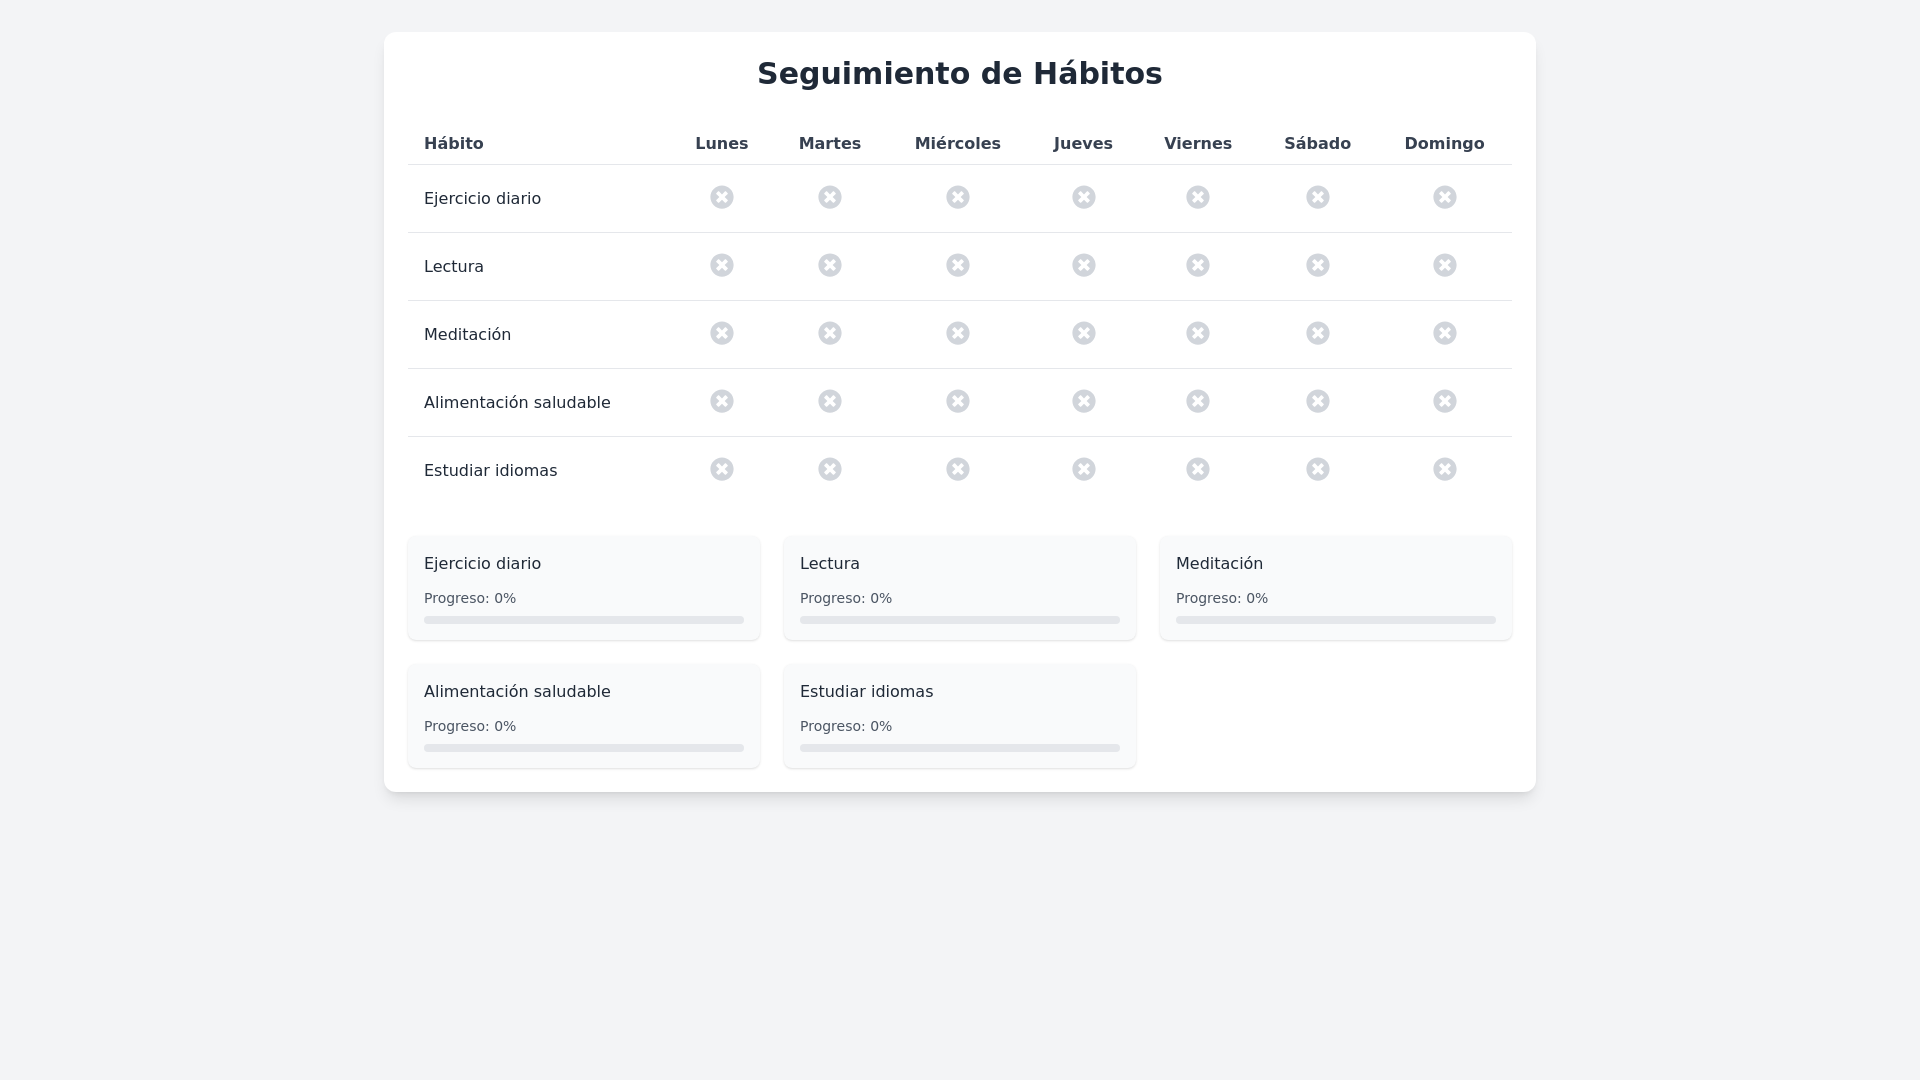Screen dimensions: 1920x1080
Task: Click the Seguimiento de Hábitos title
Action: pyautogui.click(x=959, y=73)
